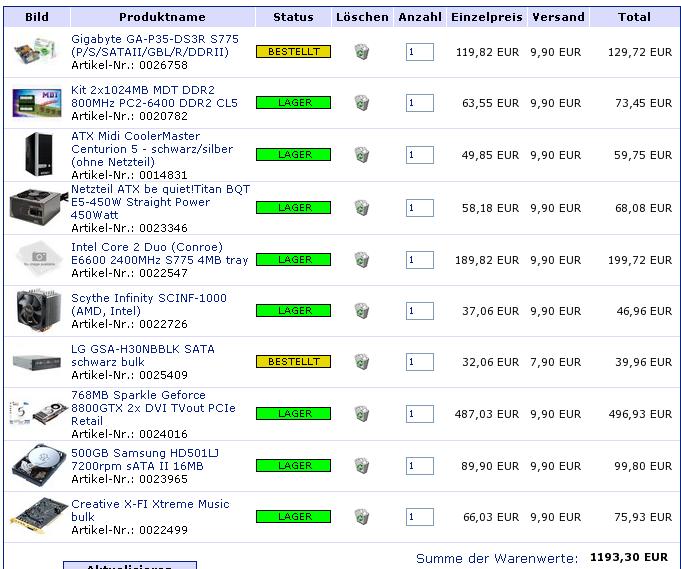Click trash icon for CoolerMaster Centurion 5
This screenshot has width=681, height=569.
tap(362, 155)
